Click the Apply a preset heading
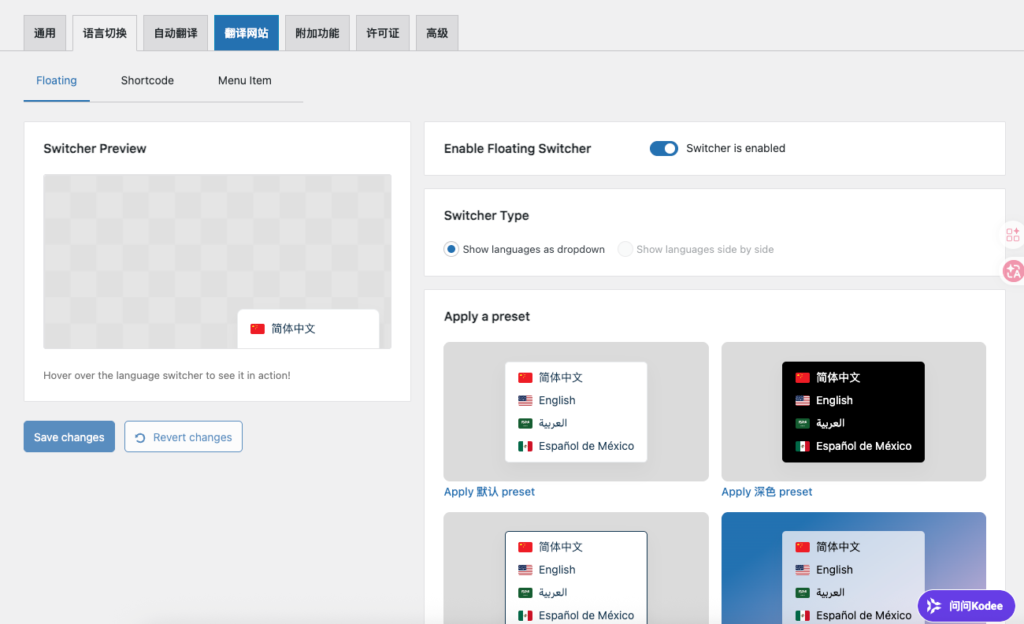 [x=487, y=317]
